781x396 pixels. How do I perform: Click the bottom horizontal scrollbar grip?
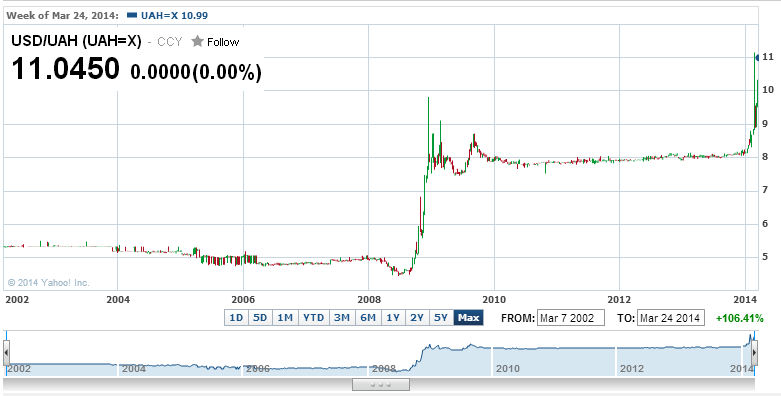point(381,385)
